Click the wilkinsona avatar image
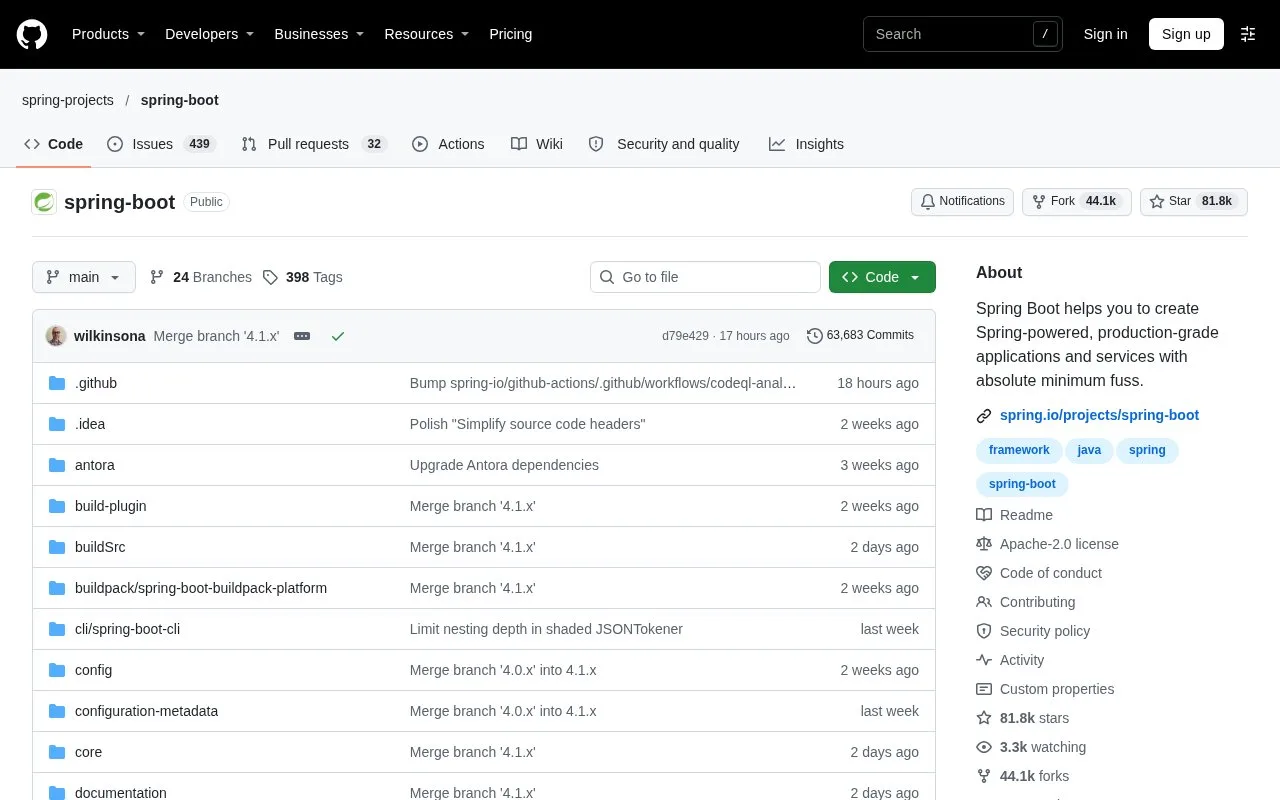The image size is (1280, 800). [56, 336]
